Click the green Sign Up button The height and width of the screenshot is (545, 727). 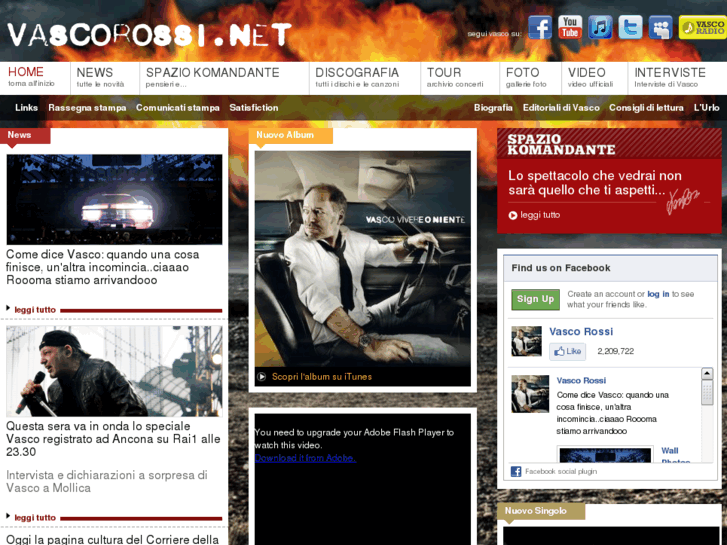point(536,299)
